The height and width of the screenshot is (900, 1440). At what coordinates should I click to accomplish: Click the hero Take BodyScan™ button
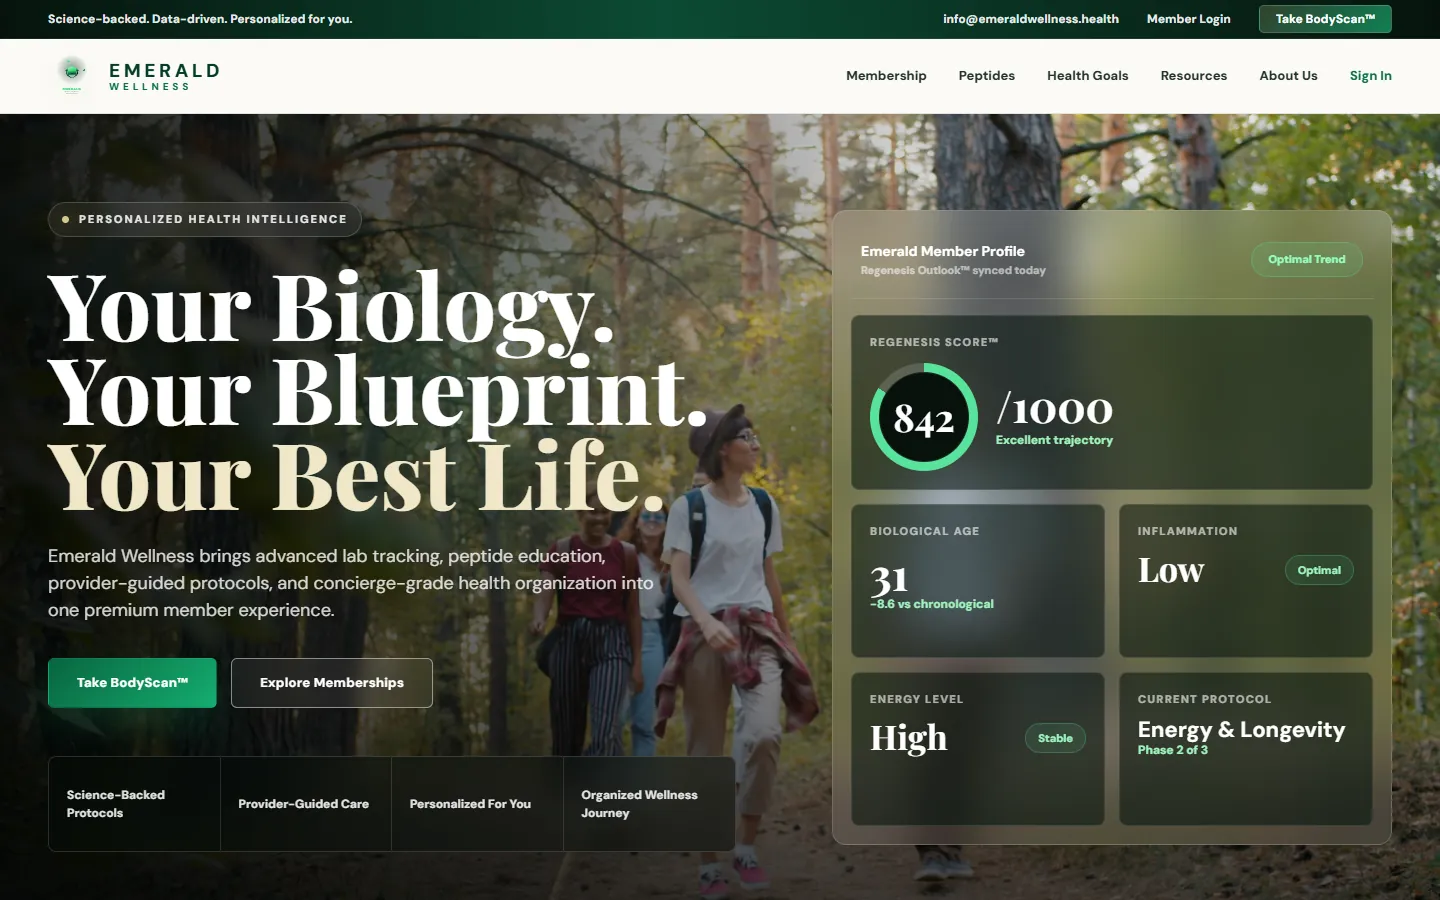tap(132, 683)
